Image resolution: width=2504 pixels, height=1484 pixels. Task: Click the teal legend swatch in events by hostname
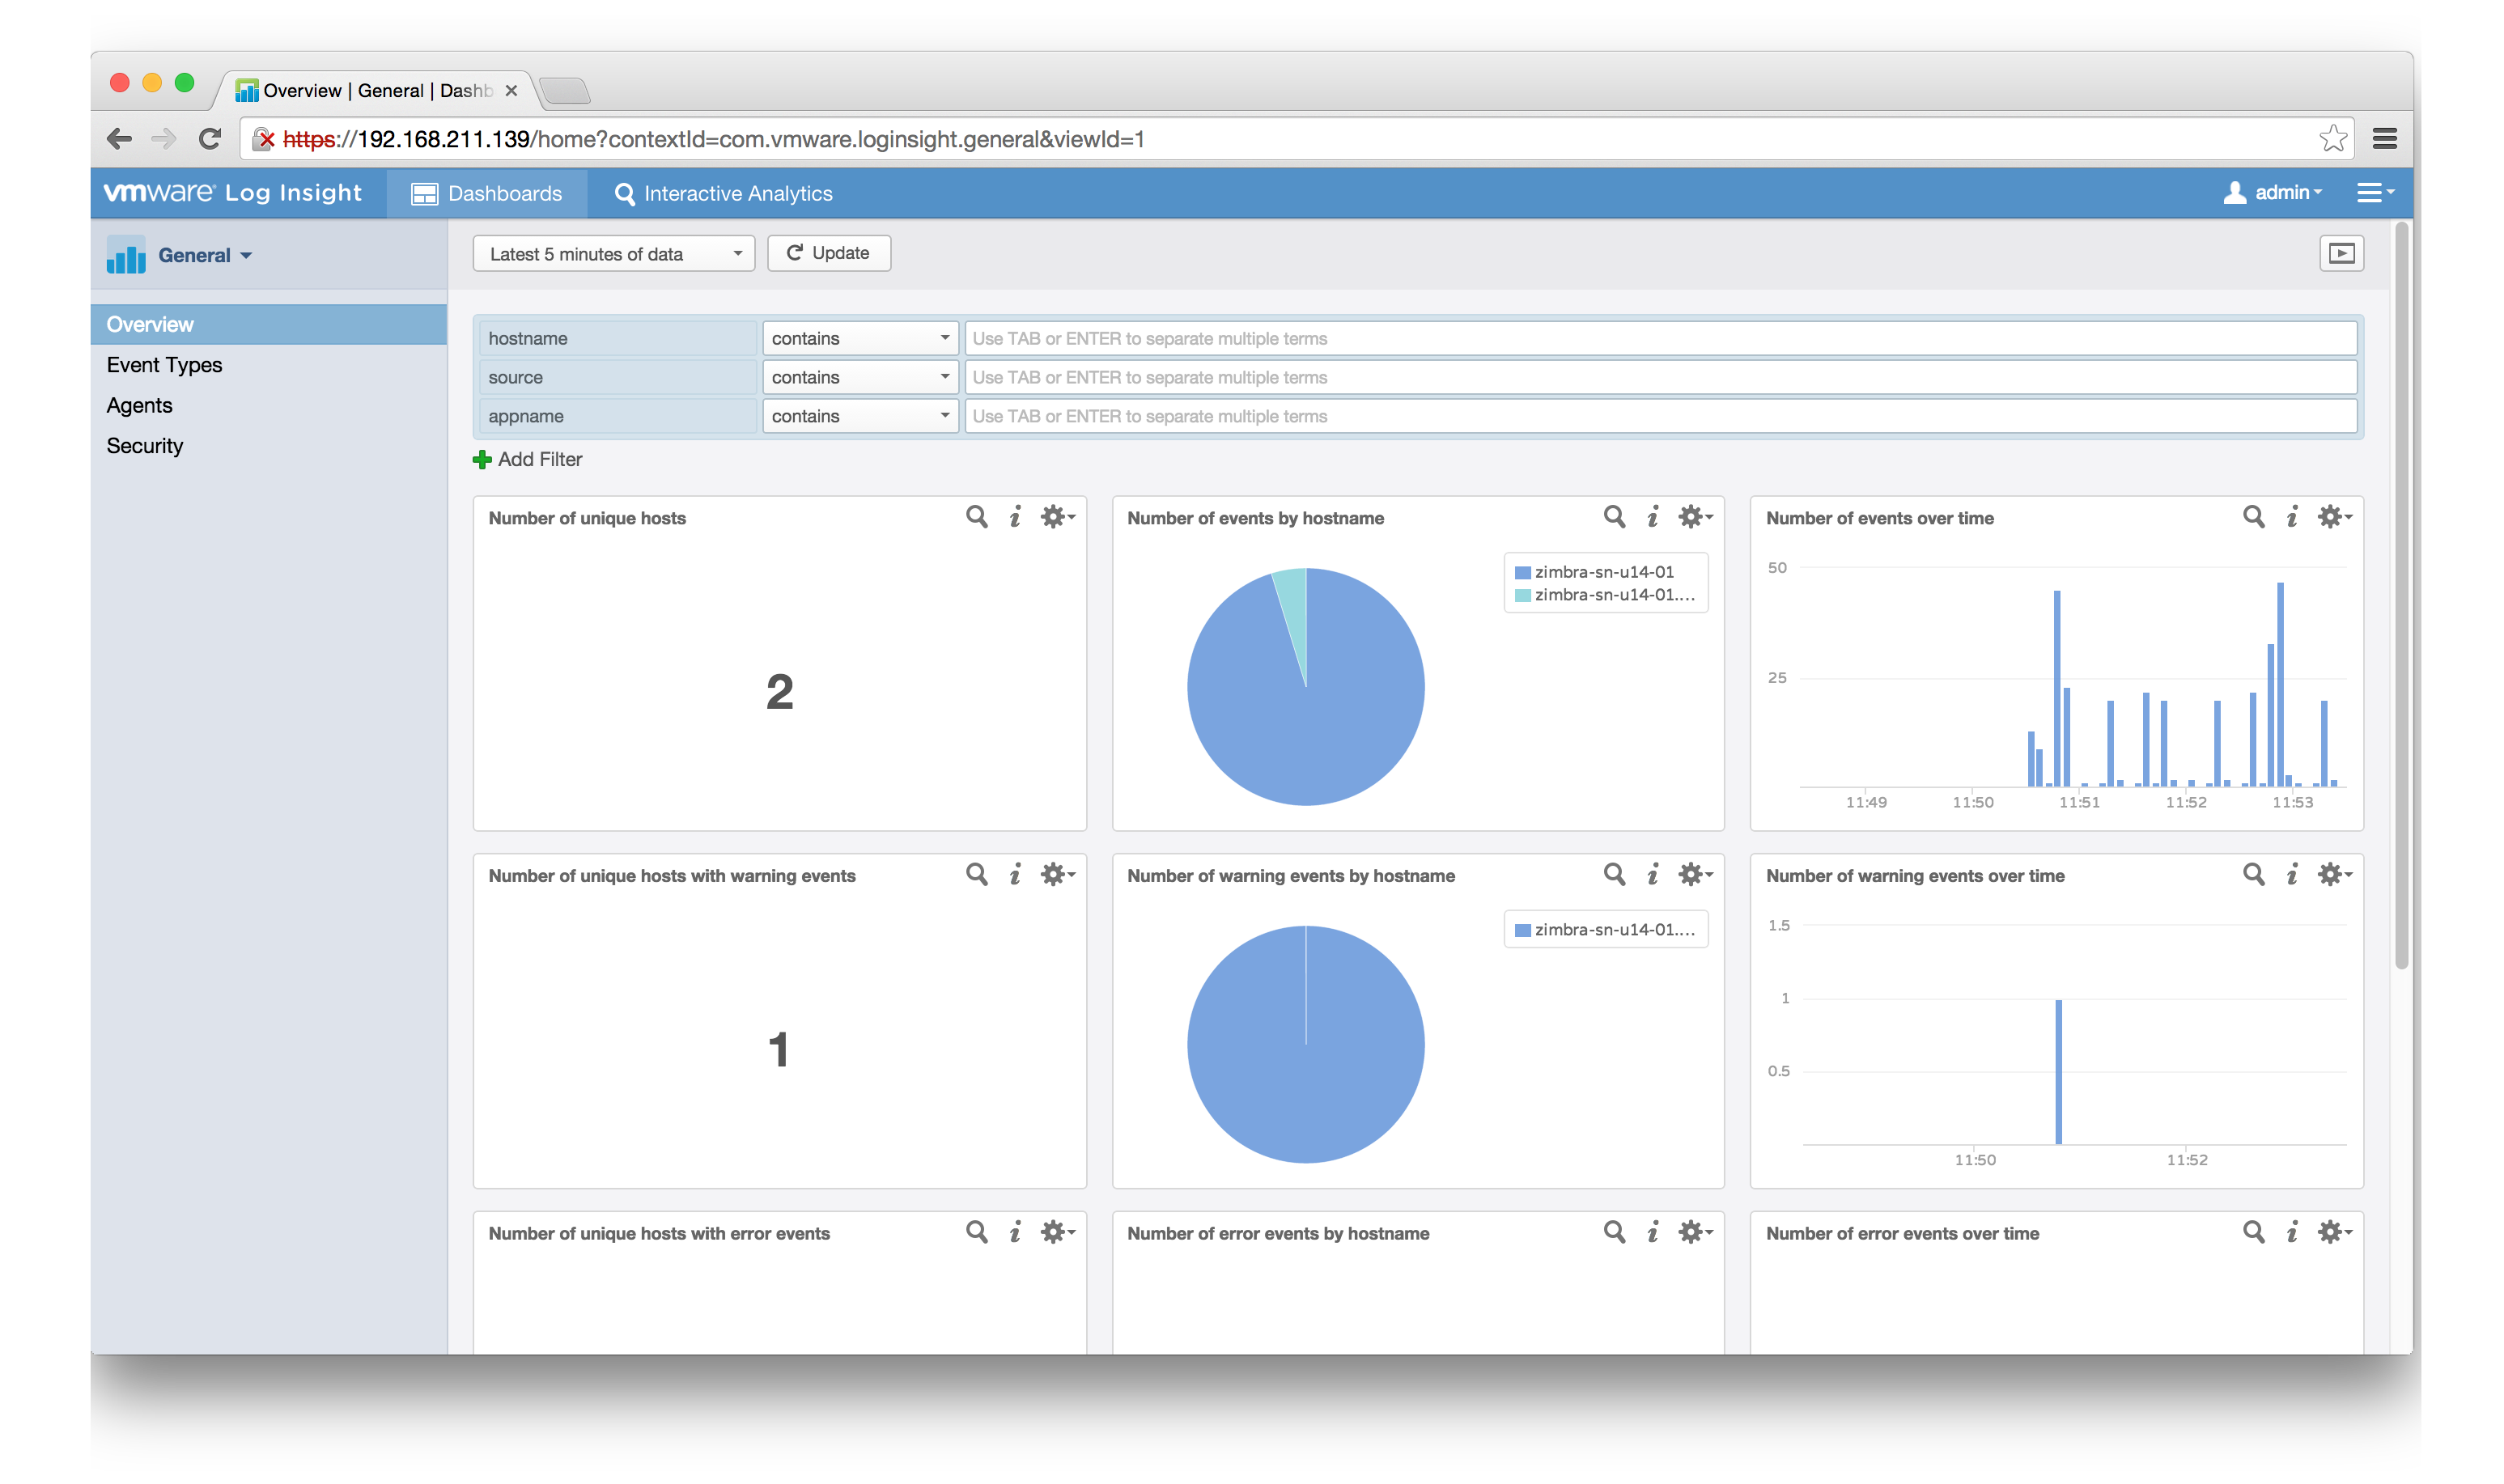coord(1522,596)
